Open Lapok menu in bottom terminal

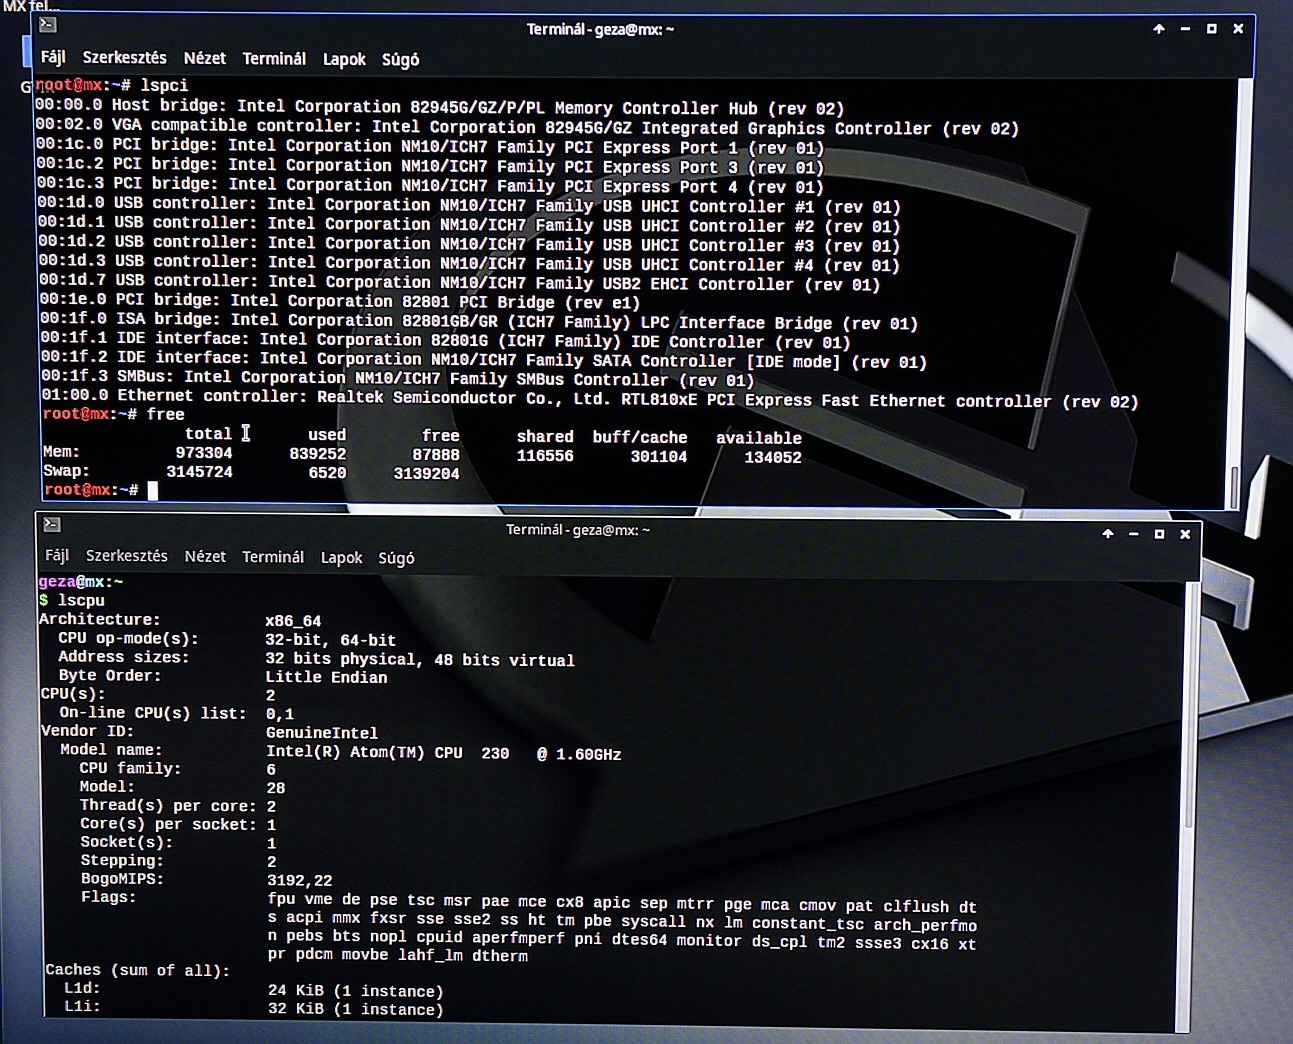pos(341,558)
